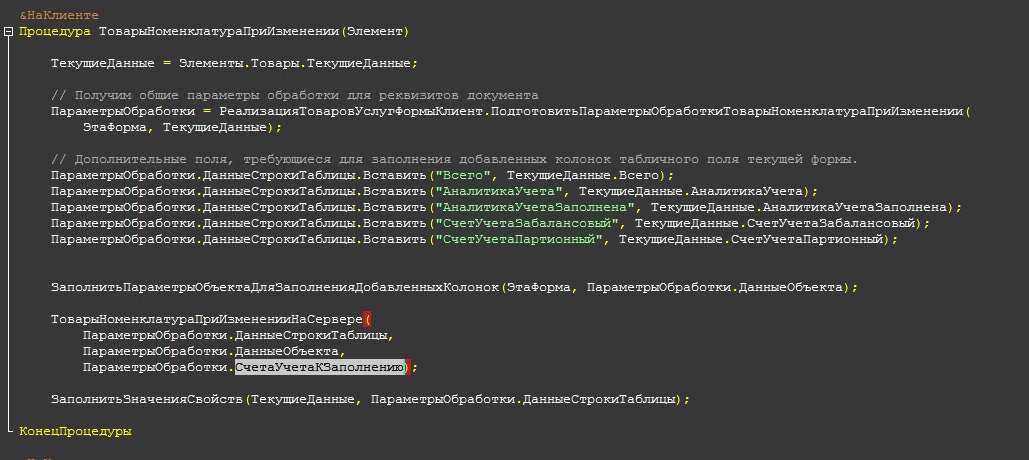This screenshot has width=1029, height=460.
Task: Click the "АналитикаУчетаЗаполнена" string literal
Action: tap(535, 207)
